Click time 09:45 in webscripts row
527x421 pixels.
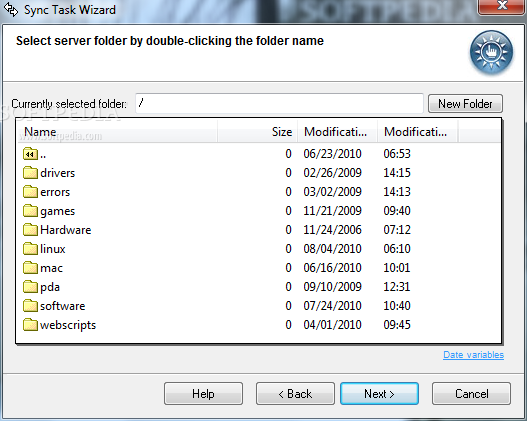pyautogui.click(x=397, y=325)
